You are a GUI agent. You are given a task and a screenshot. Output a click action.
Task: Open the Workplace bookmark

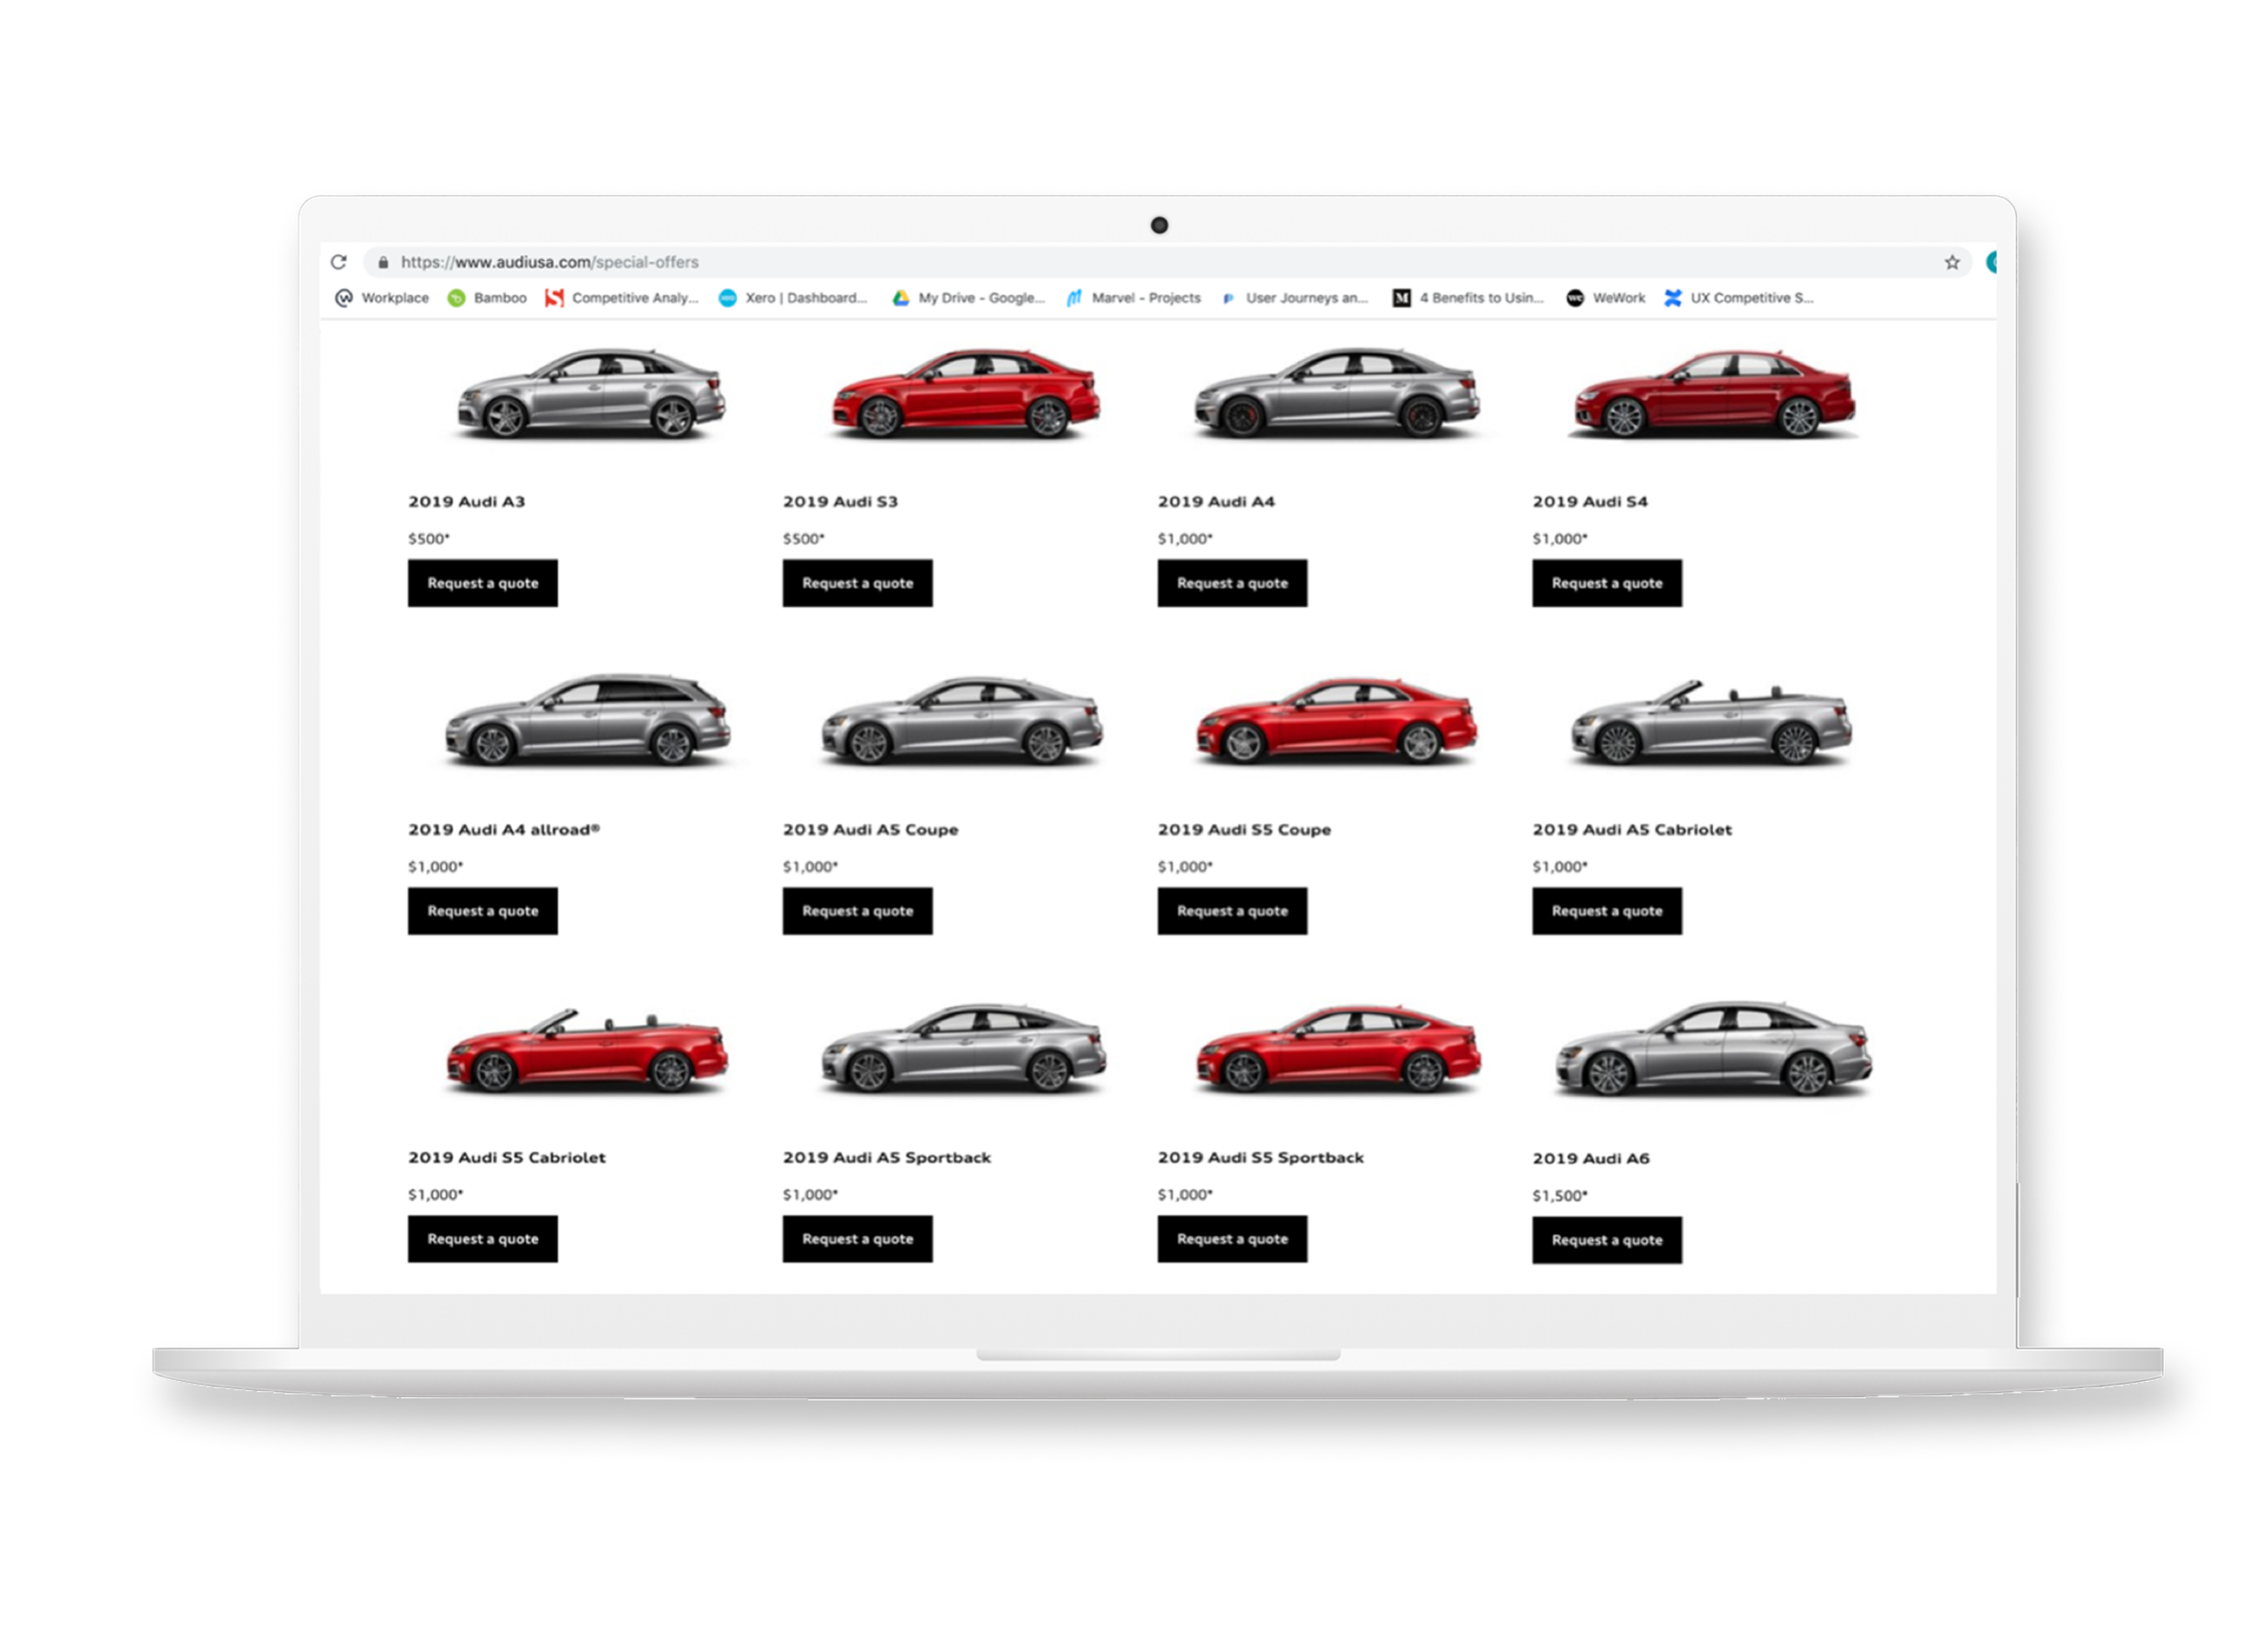tap(382, 298)
